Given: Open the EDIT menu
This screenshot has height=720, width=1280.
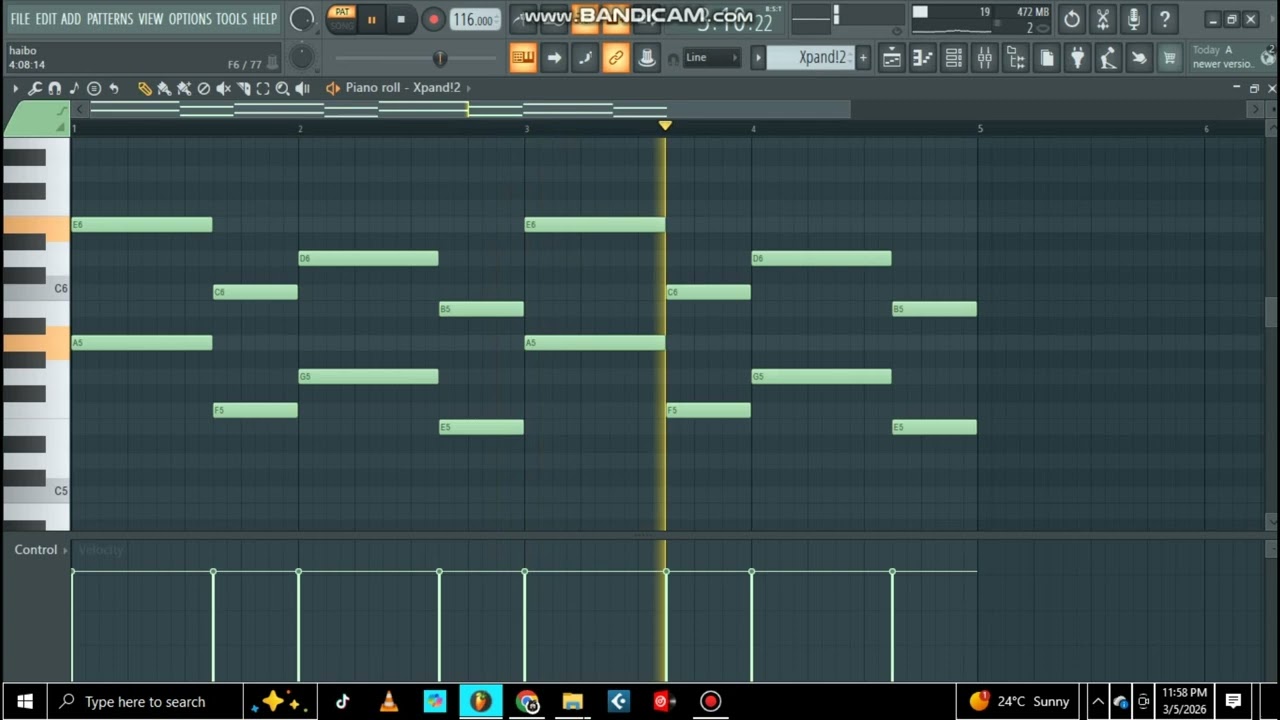Looking at the screenshot, I should [46, 19].
